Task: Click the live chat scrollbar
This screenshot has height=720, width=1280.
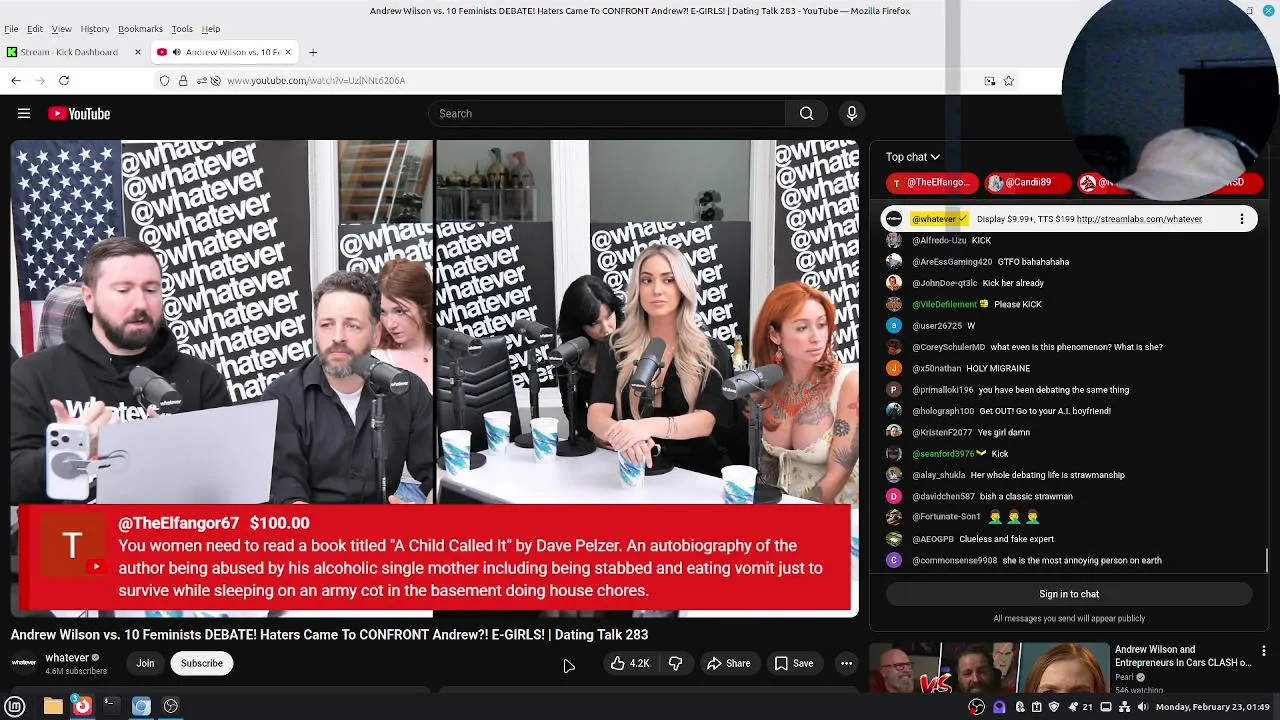Action: point(1267,559)
